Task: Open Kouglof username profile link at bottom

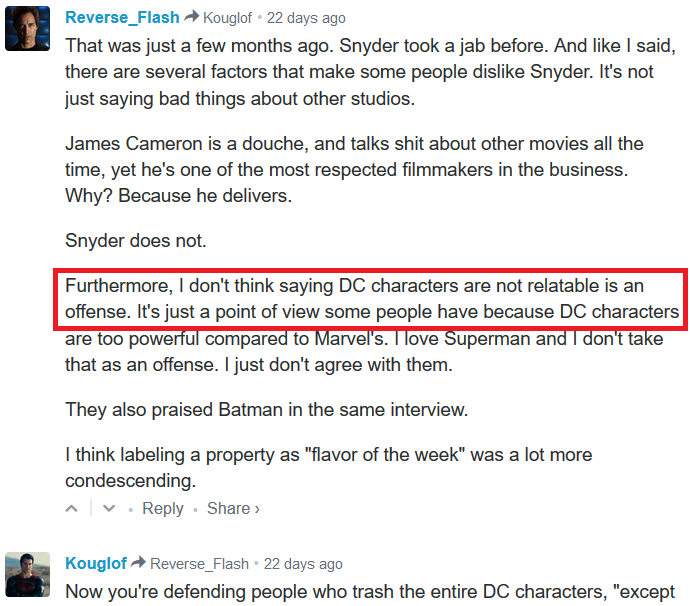Action: 96,563
